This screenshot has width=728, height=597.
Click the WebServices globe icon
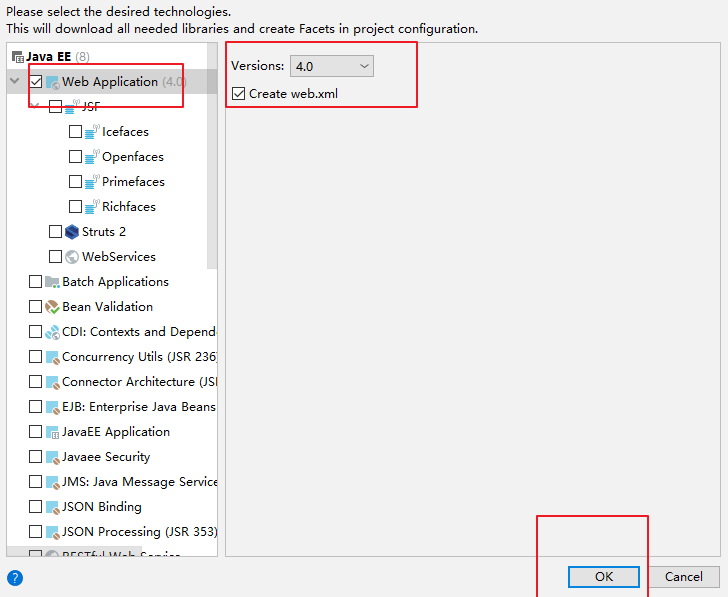[72, 257]
